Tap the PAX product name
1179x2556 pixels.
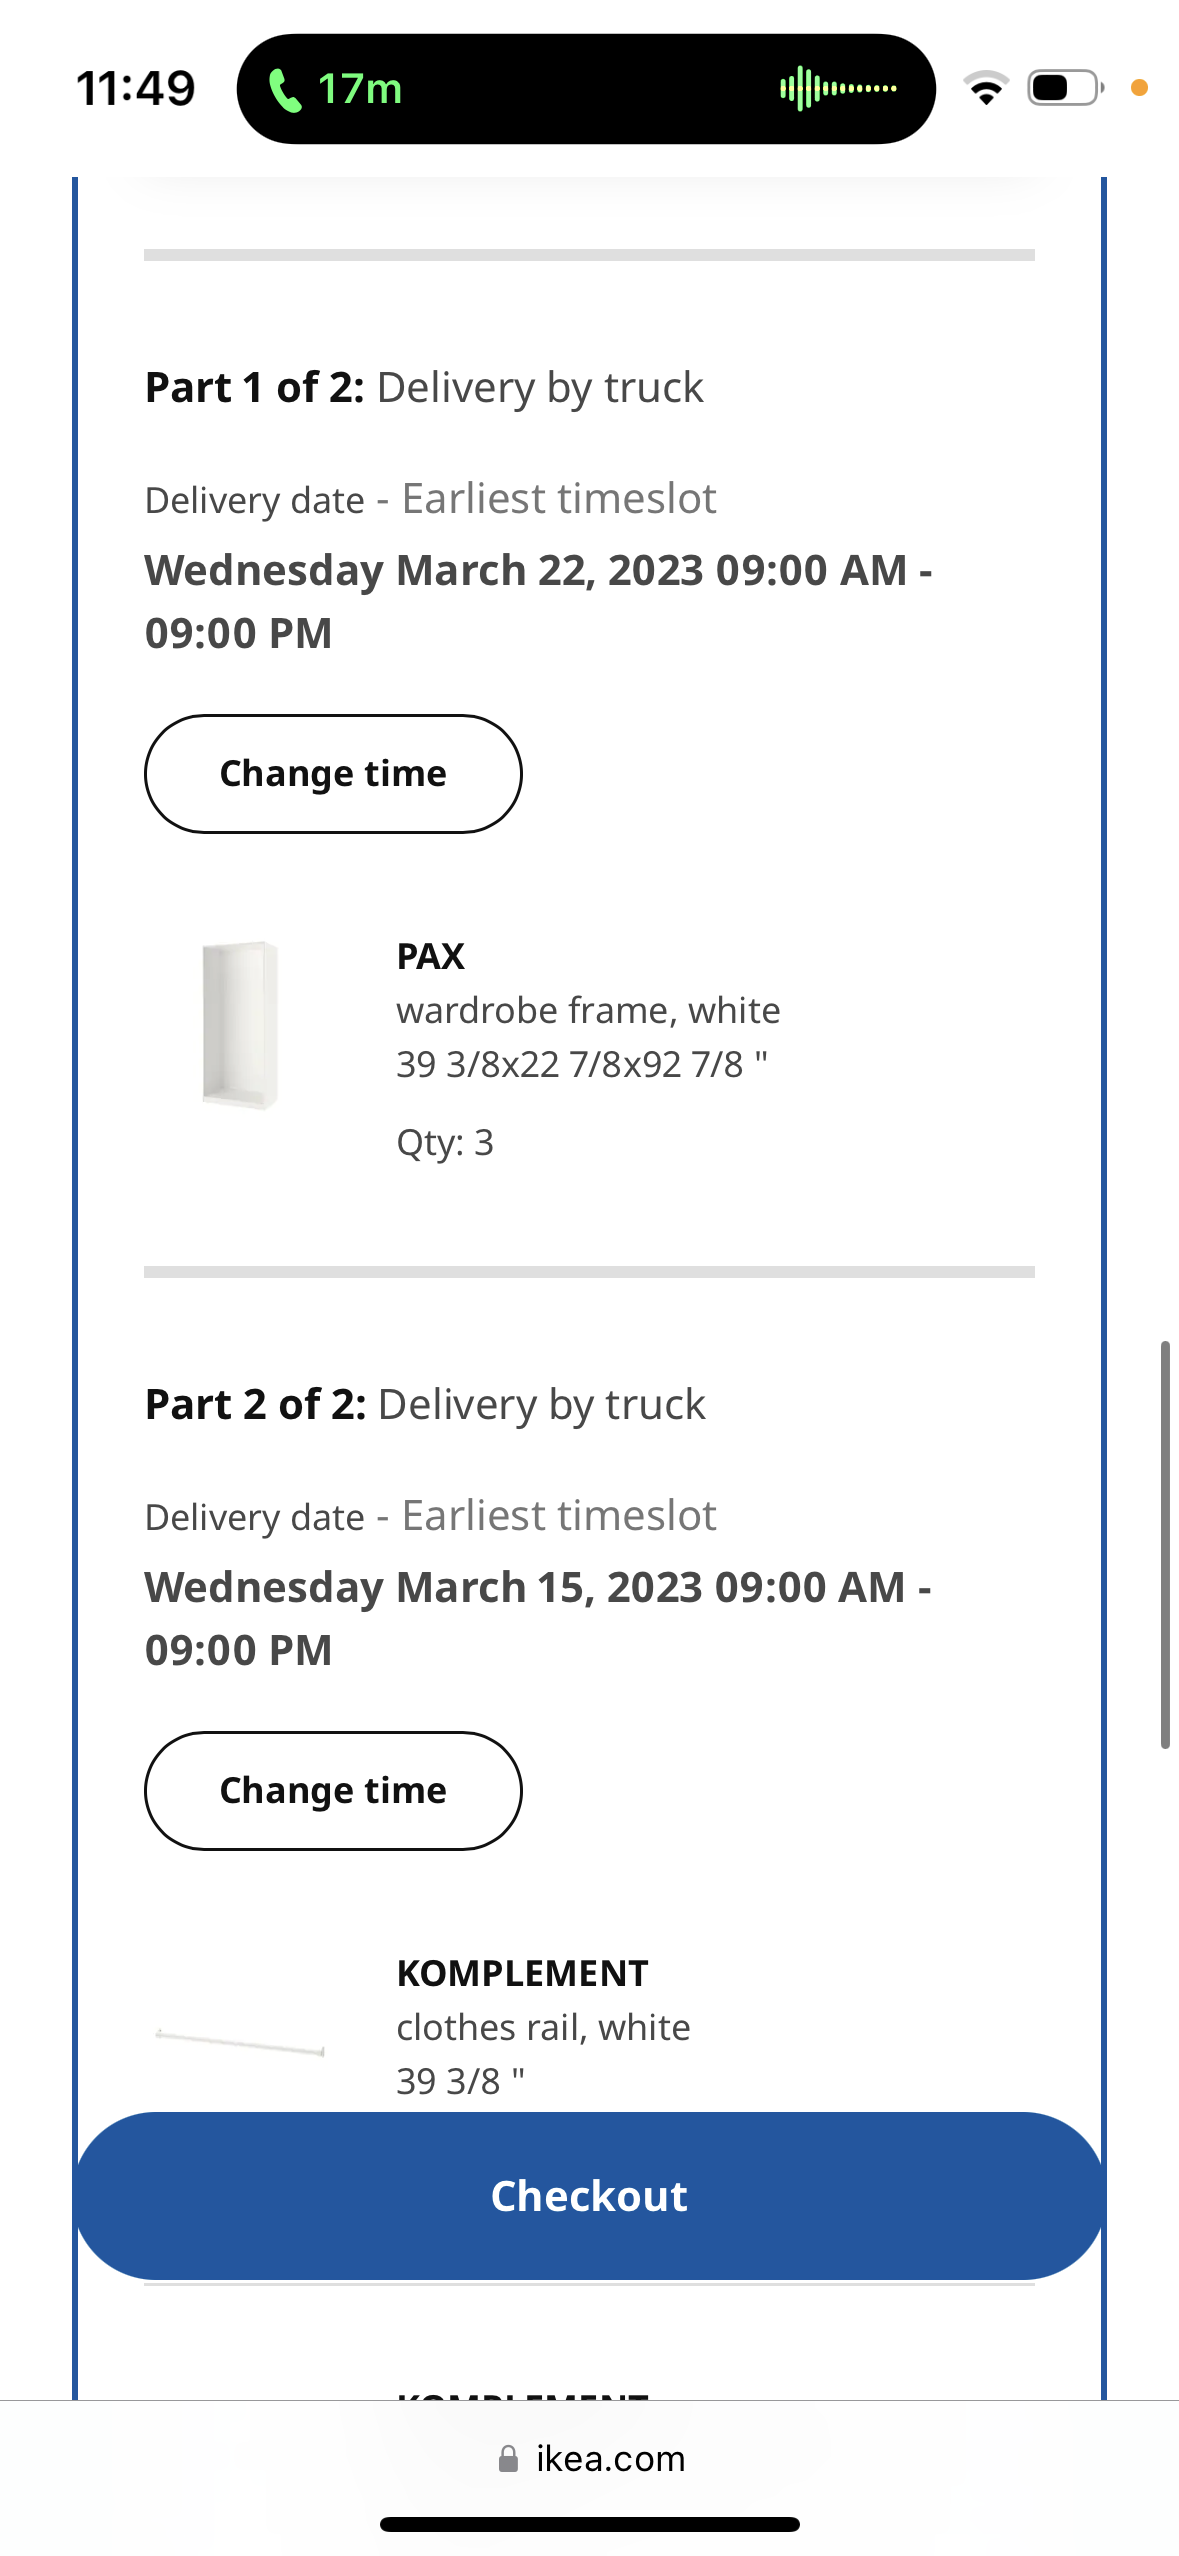pos(431,957)
